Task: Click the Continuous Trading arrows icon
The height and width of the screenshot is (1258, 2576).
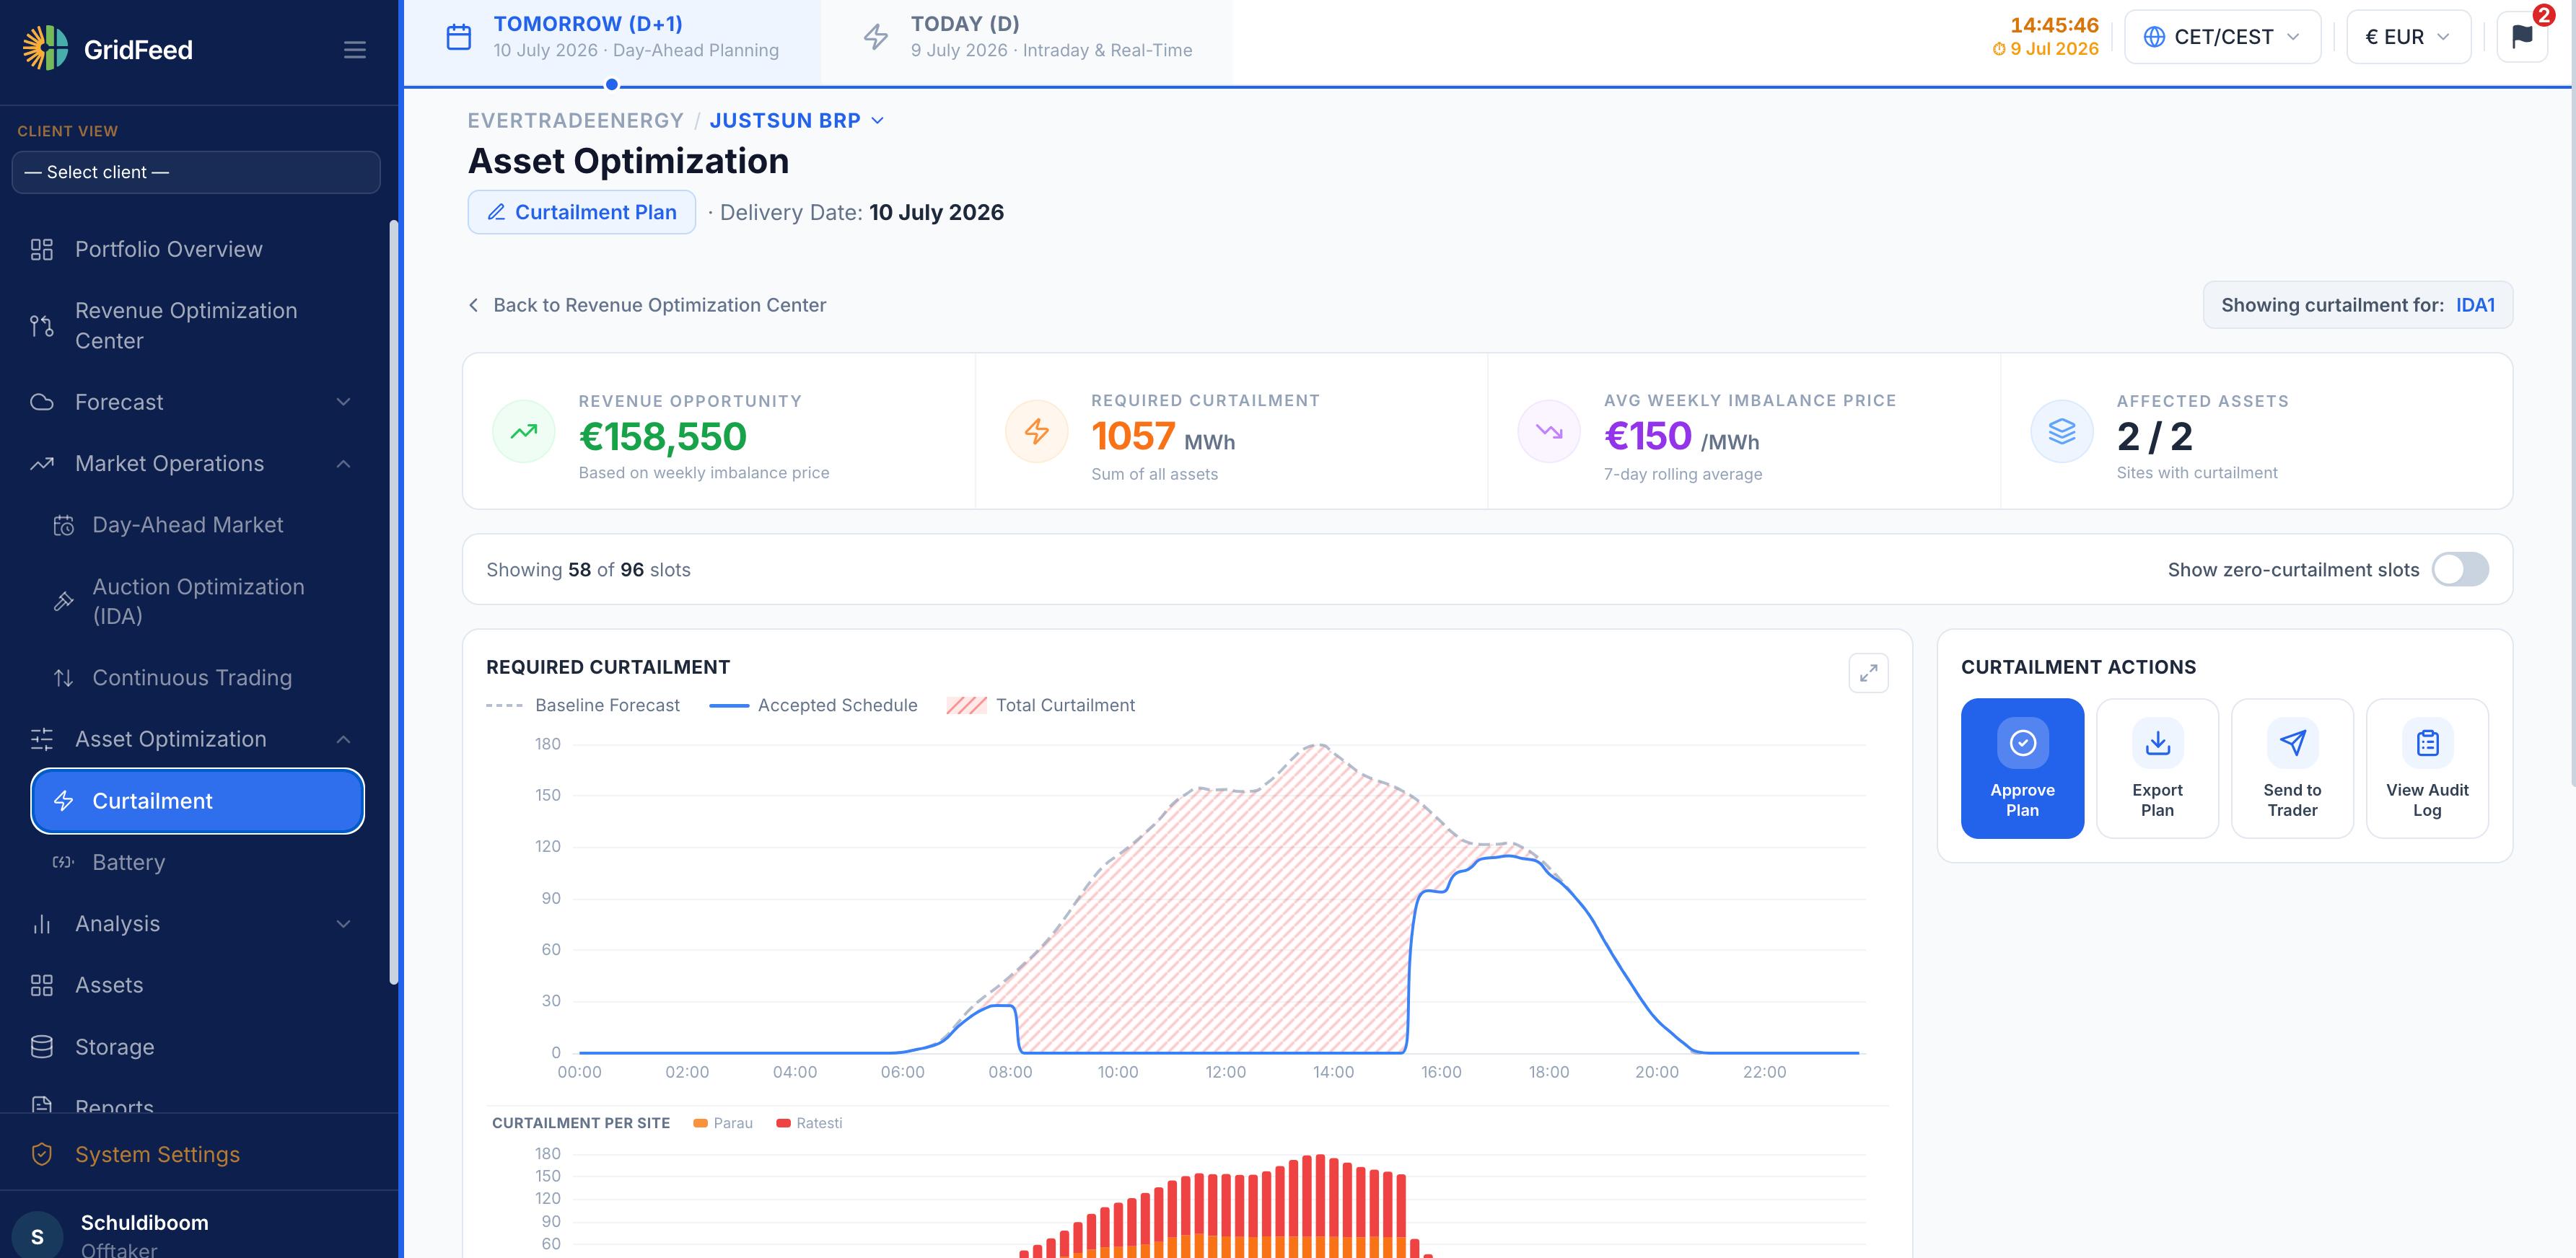Action: pyautogui.click(x=63, y=678)
